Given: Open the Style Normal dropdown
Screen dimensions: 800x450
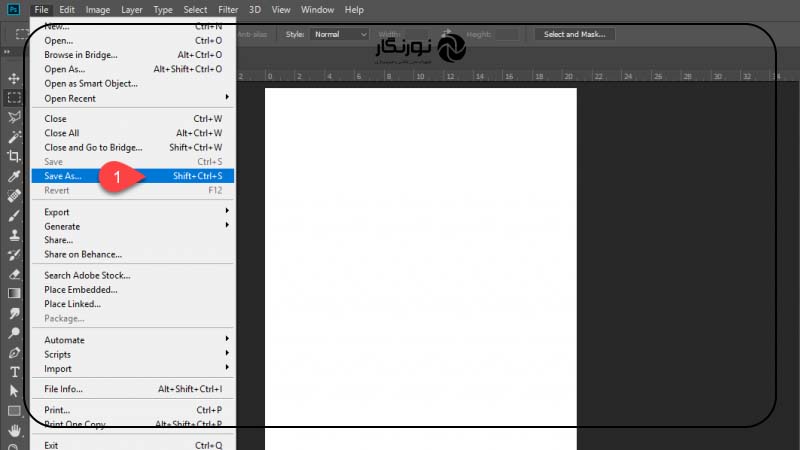Looking at the screenshot, I should coord(340,34).
